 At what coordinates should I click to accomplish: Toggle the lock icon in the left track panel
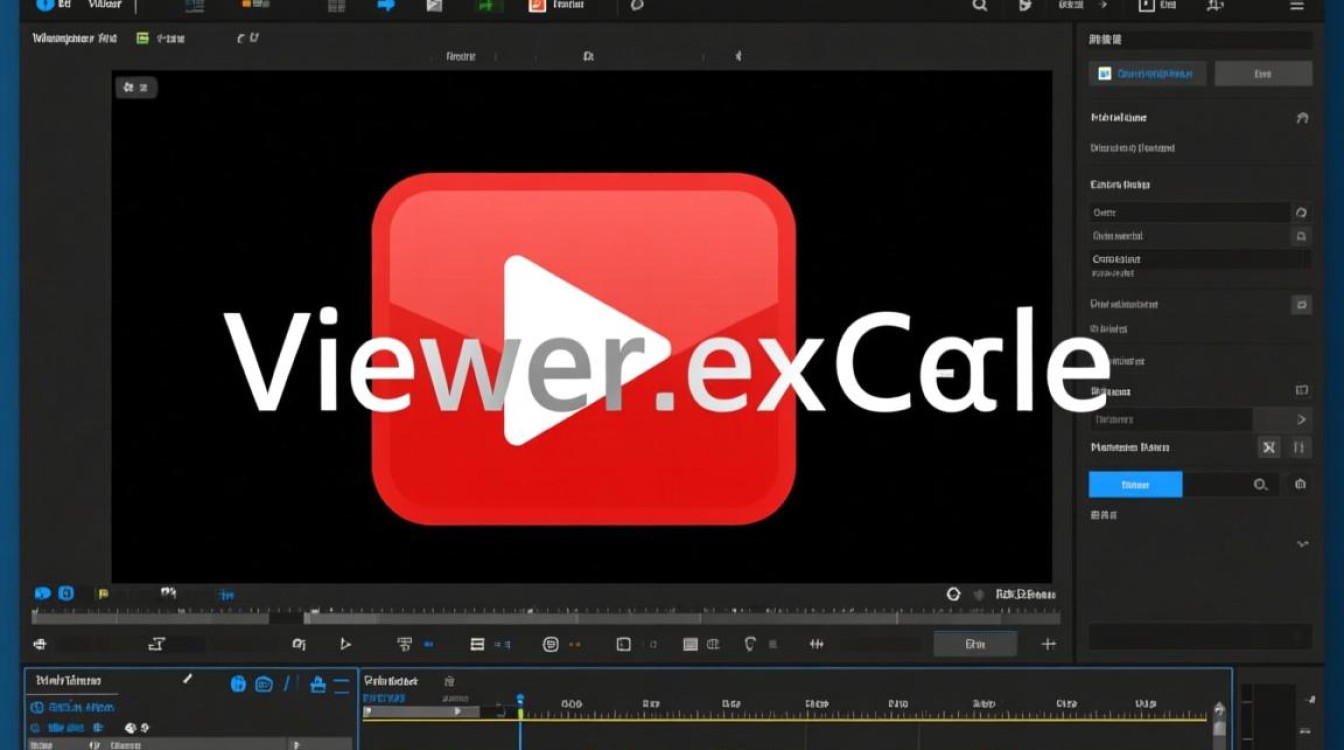(317, 683)
